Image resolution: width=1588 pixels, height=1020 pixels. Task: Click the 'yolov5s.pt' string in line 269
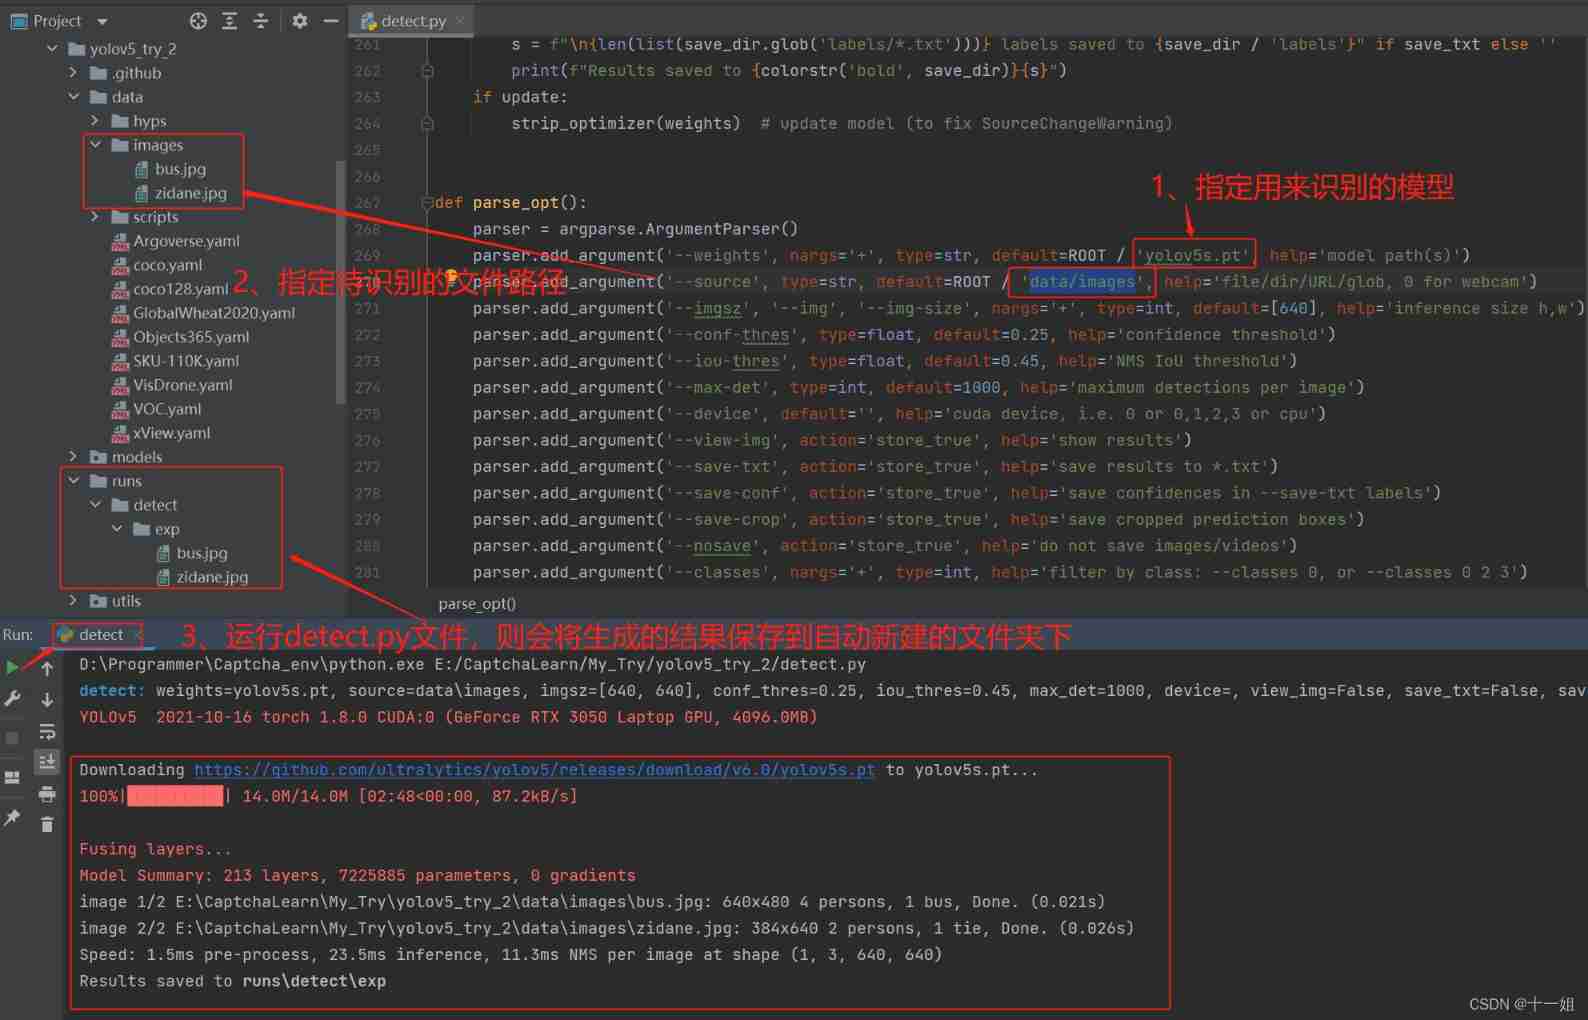click(x=1193, y=255)
